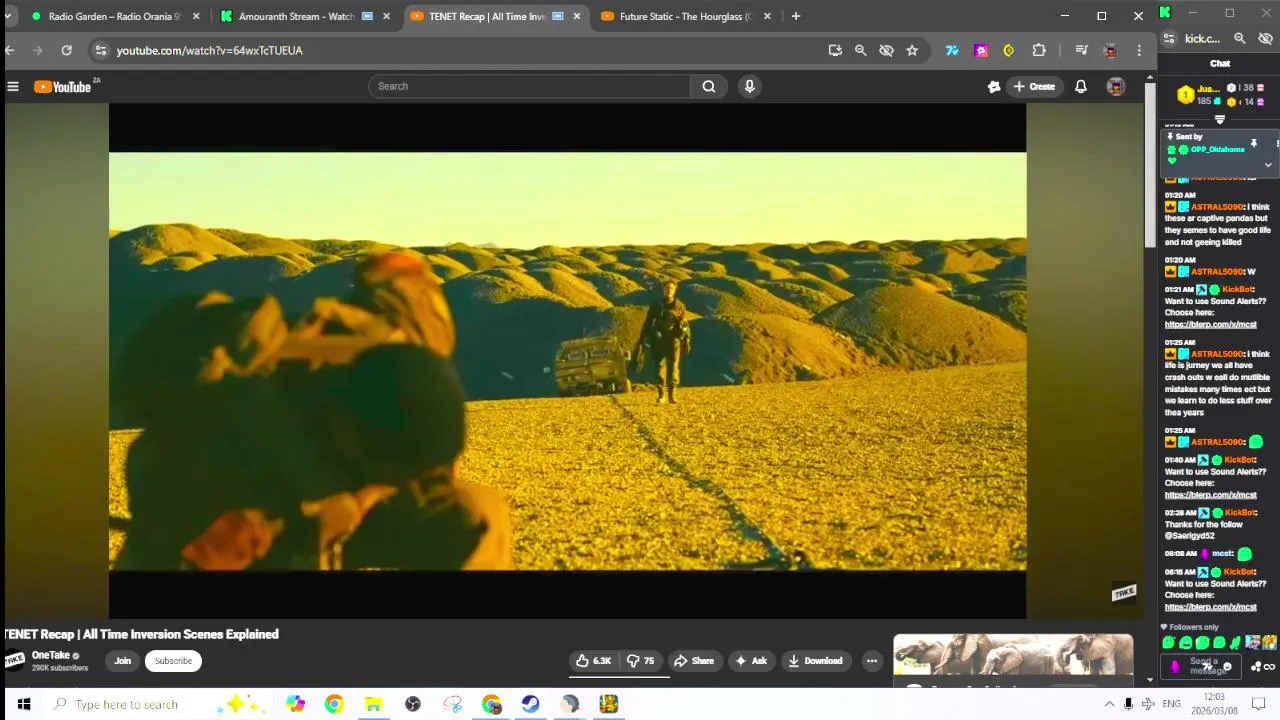Open the YouTube guide hamburger menu
Screen dimensions: 1280x720
point(13,87)
